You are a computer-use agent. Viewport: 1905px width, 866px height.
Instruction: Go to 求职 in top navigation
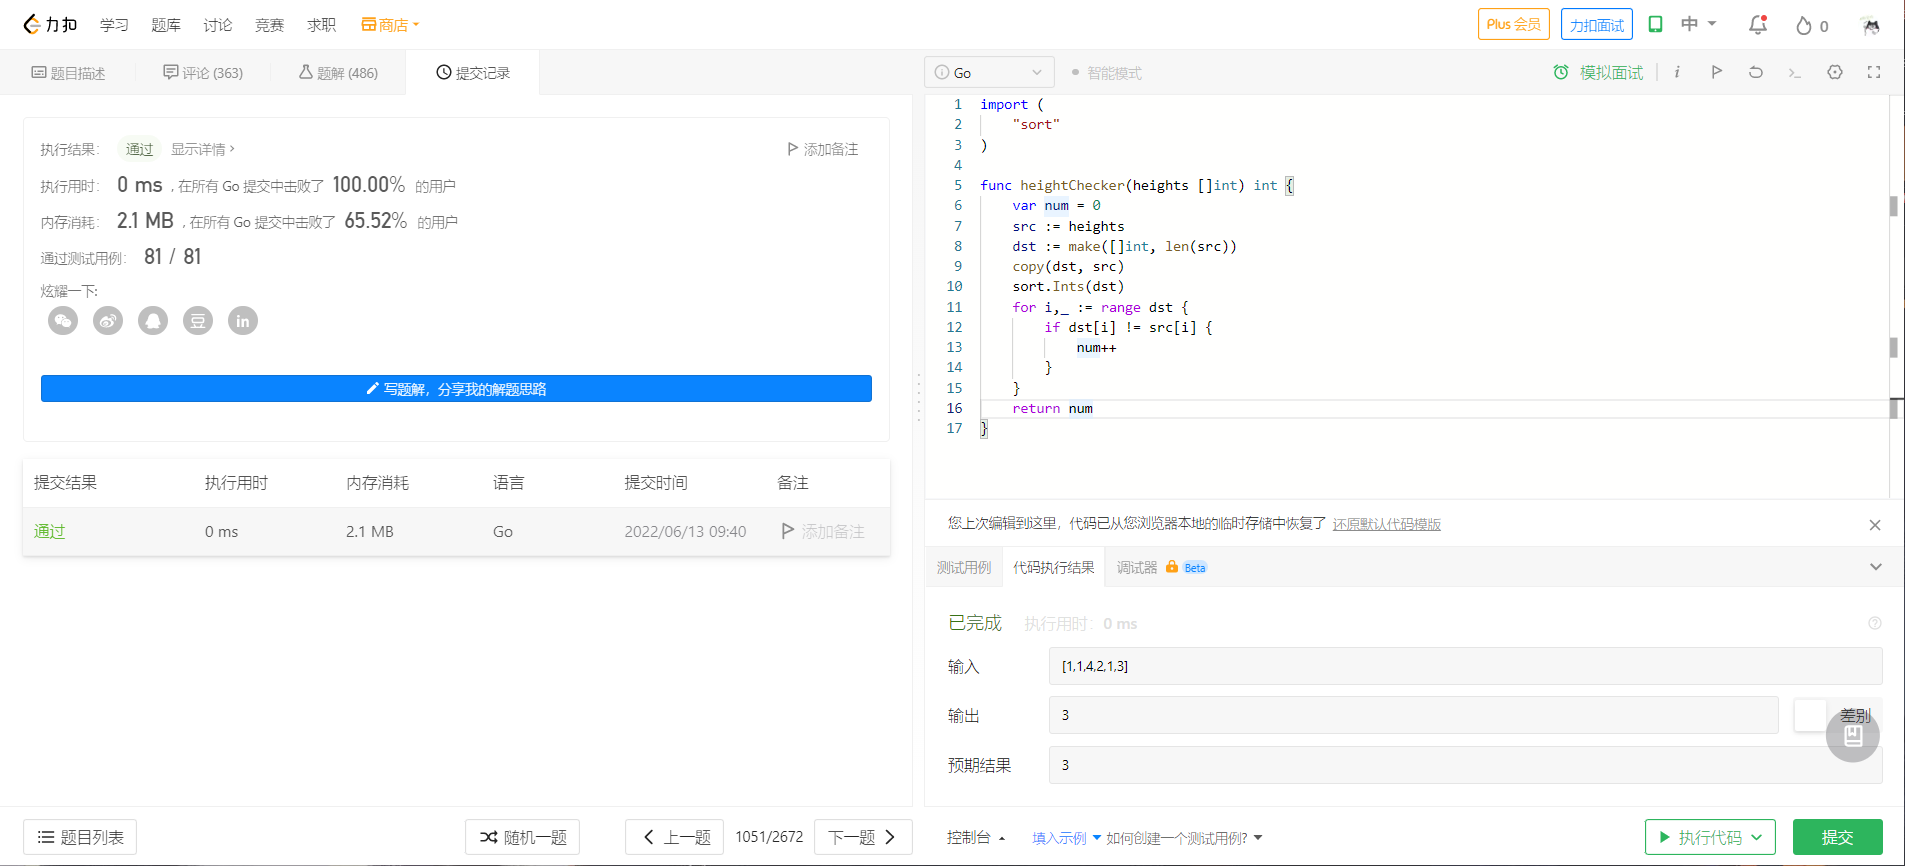[x=322, y=25]
